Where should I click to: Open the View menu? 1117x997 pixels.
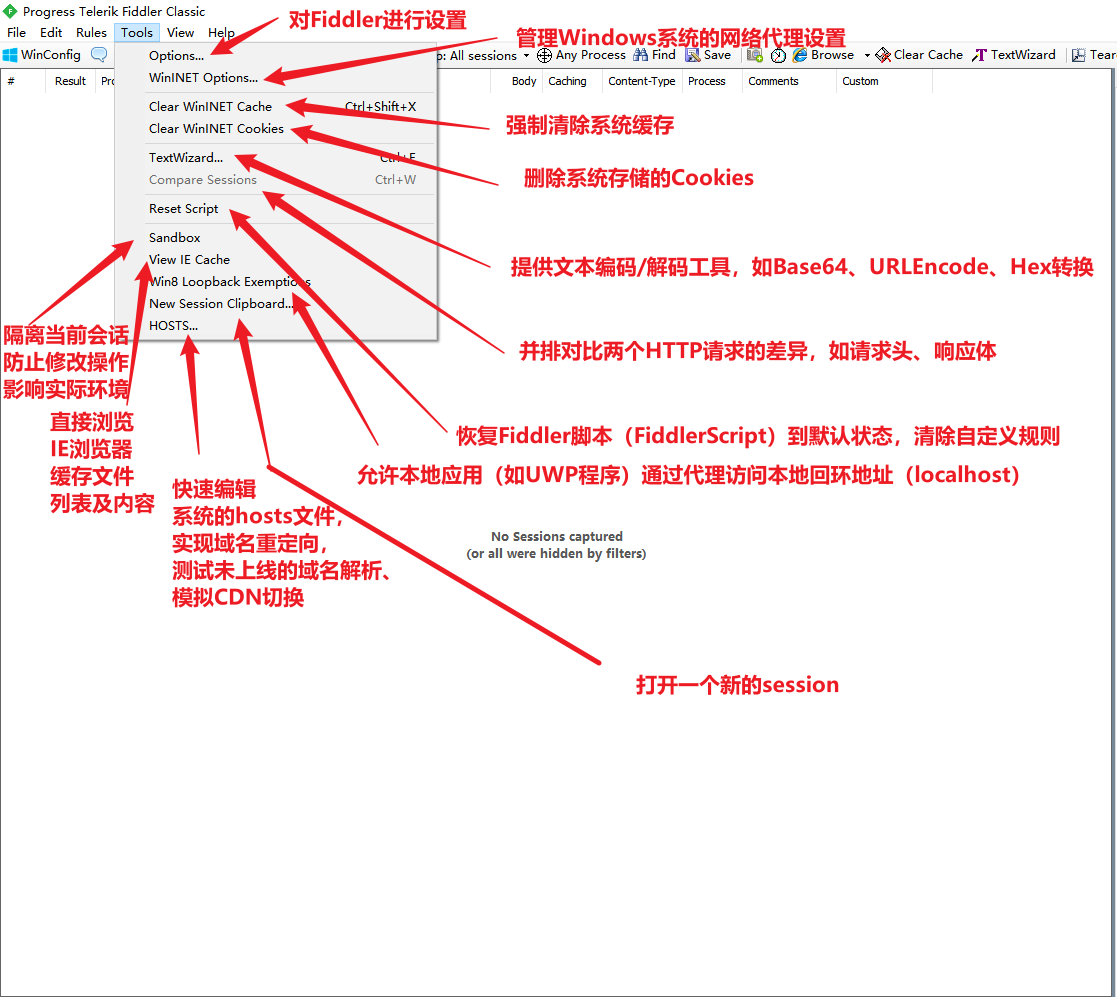(x=180, y=33)
